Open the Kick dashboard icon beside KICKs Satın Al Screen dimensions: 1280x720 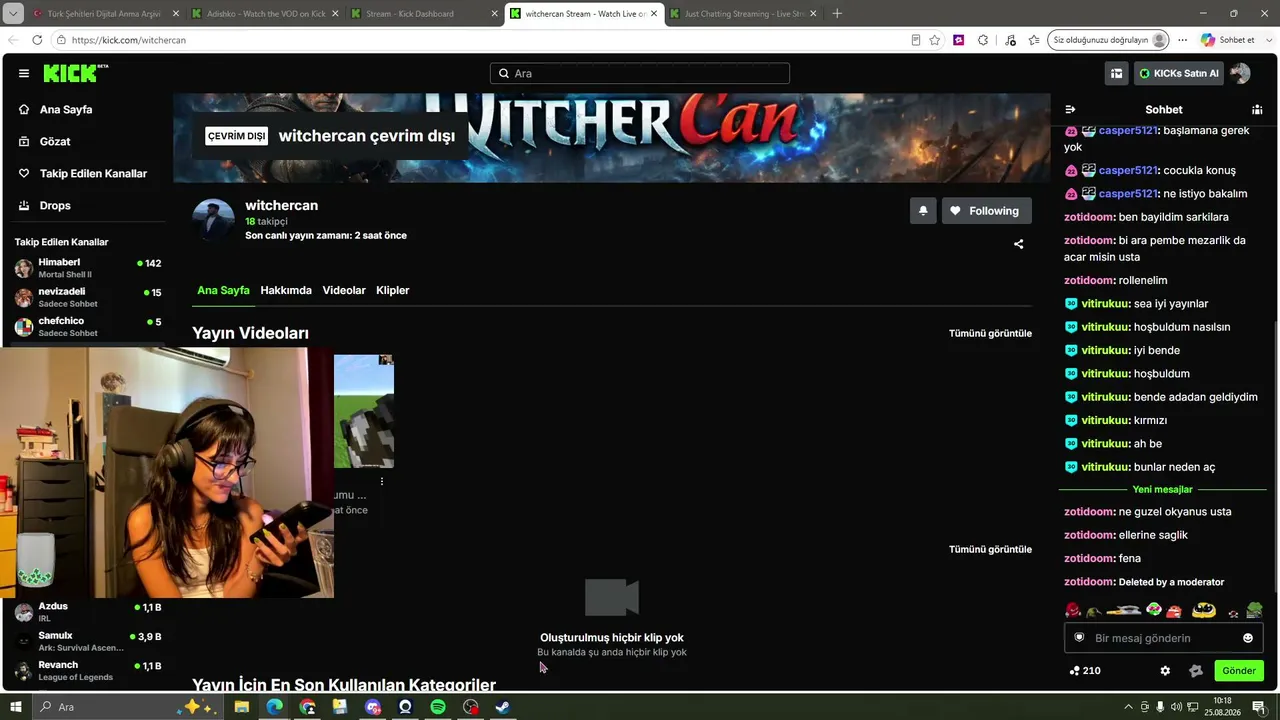1117,73
